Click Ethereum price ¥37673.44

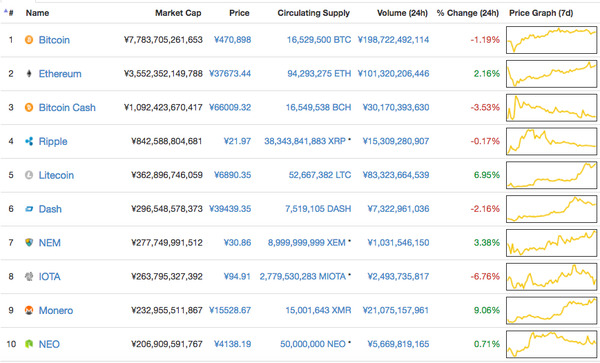point(230,73)
